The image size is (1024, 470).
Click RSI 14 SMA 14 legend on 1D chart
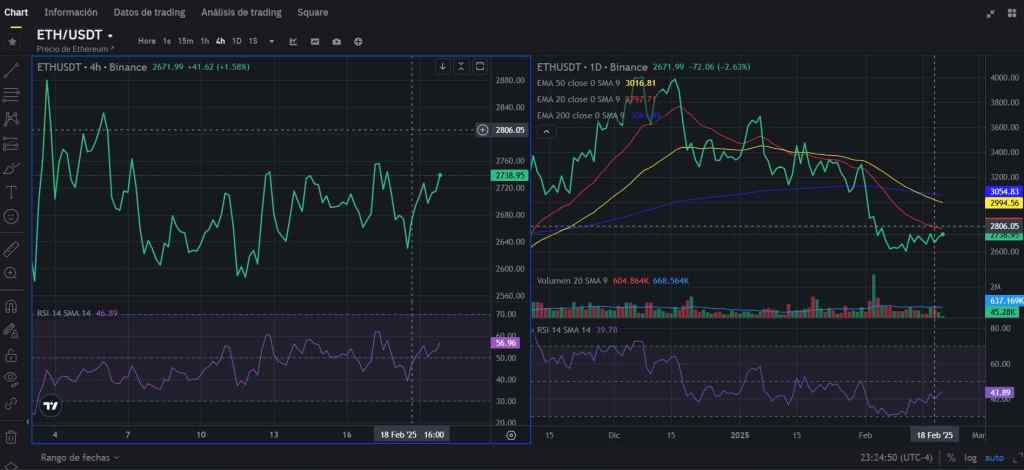tap(564, 330)
